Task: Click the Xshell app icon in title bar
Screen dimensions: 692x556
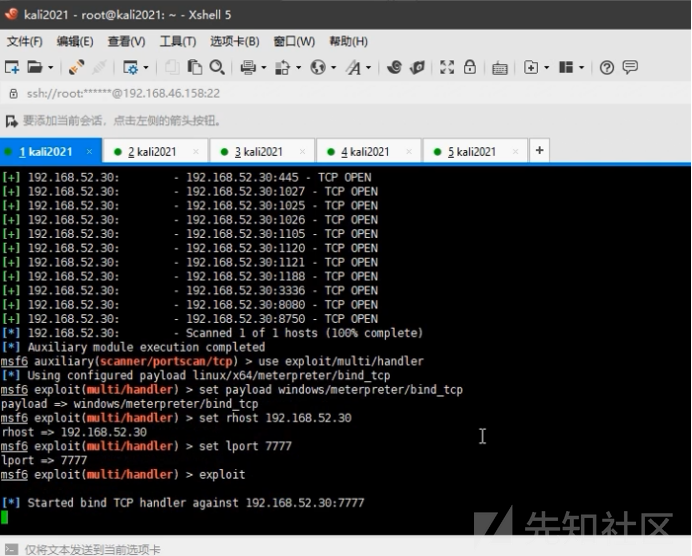Action: pyautogui.click(x=11, y=14)
